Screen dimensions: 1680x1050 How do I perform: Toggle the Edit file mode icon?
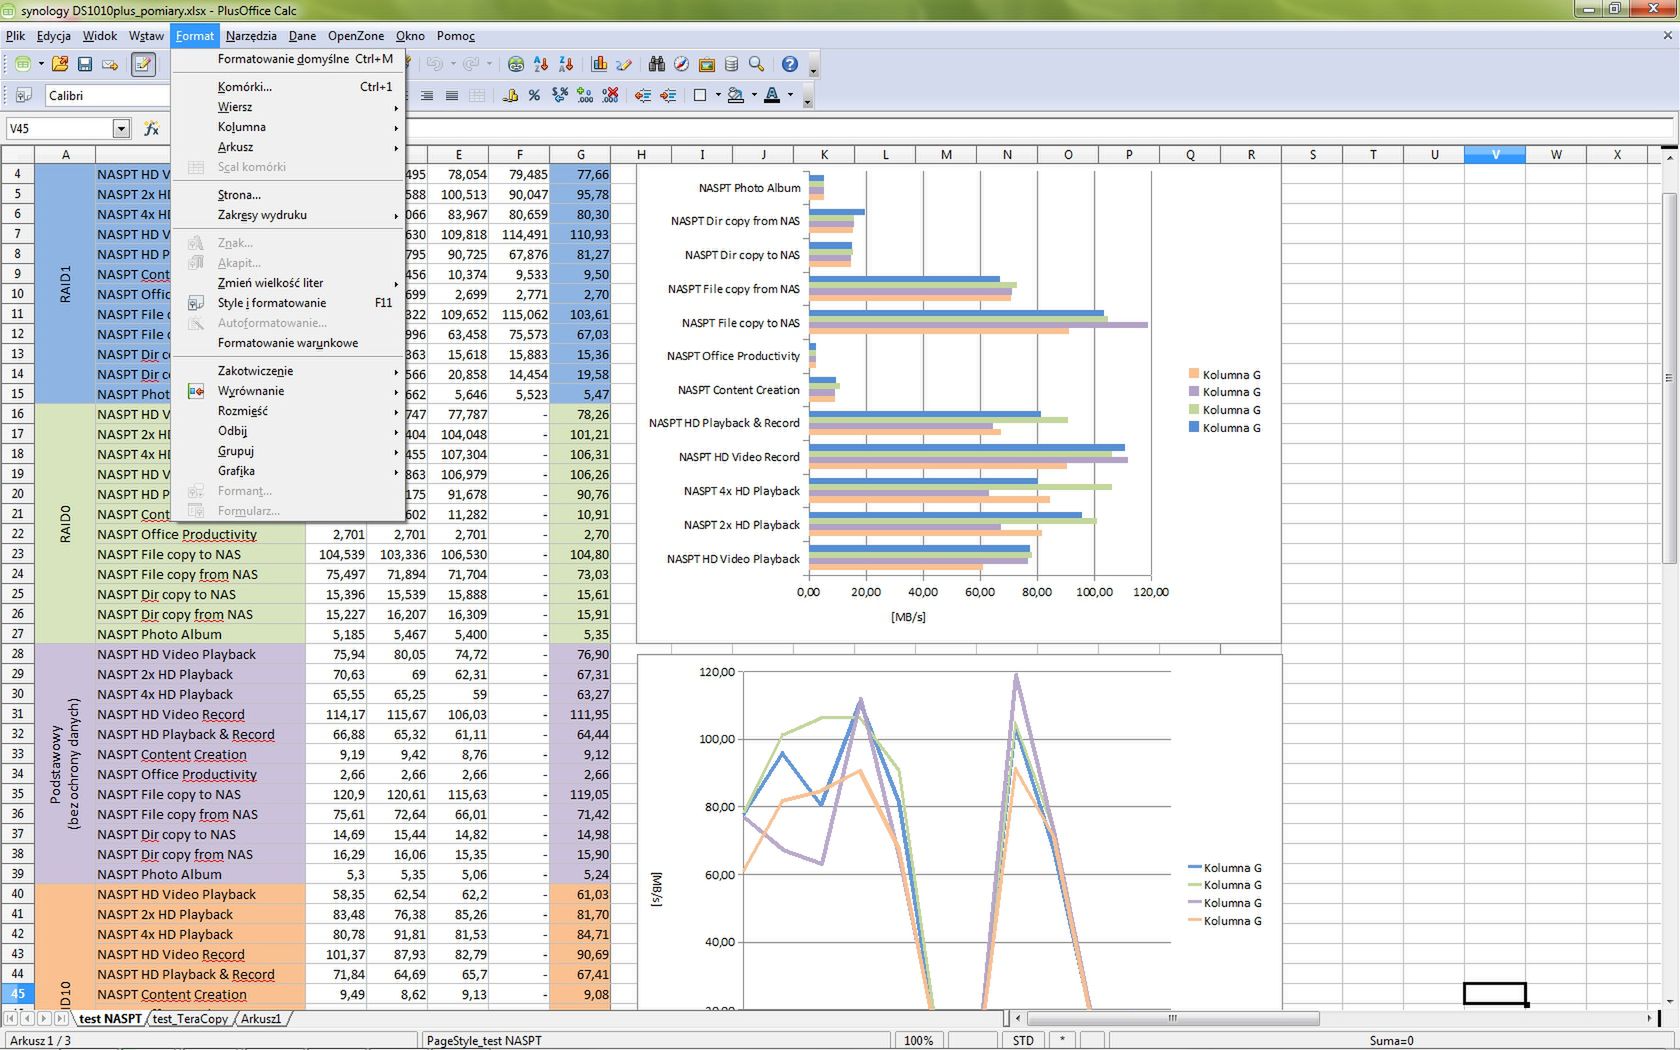(x=143, y=64)
